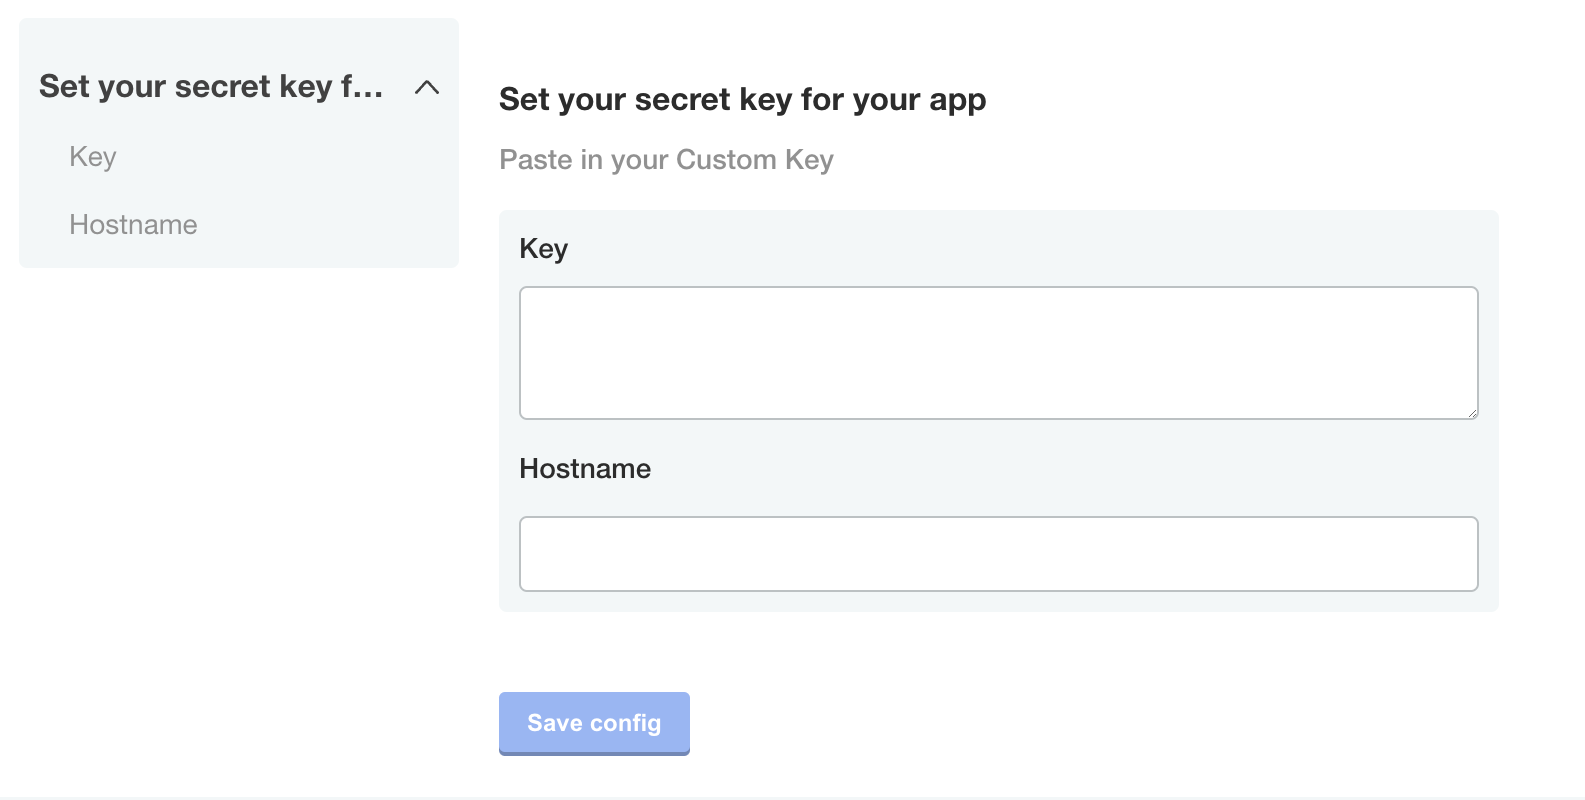
Task: Click the "Set your secret key for your app" title
Action: coord(742,100)
